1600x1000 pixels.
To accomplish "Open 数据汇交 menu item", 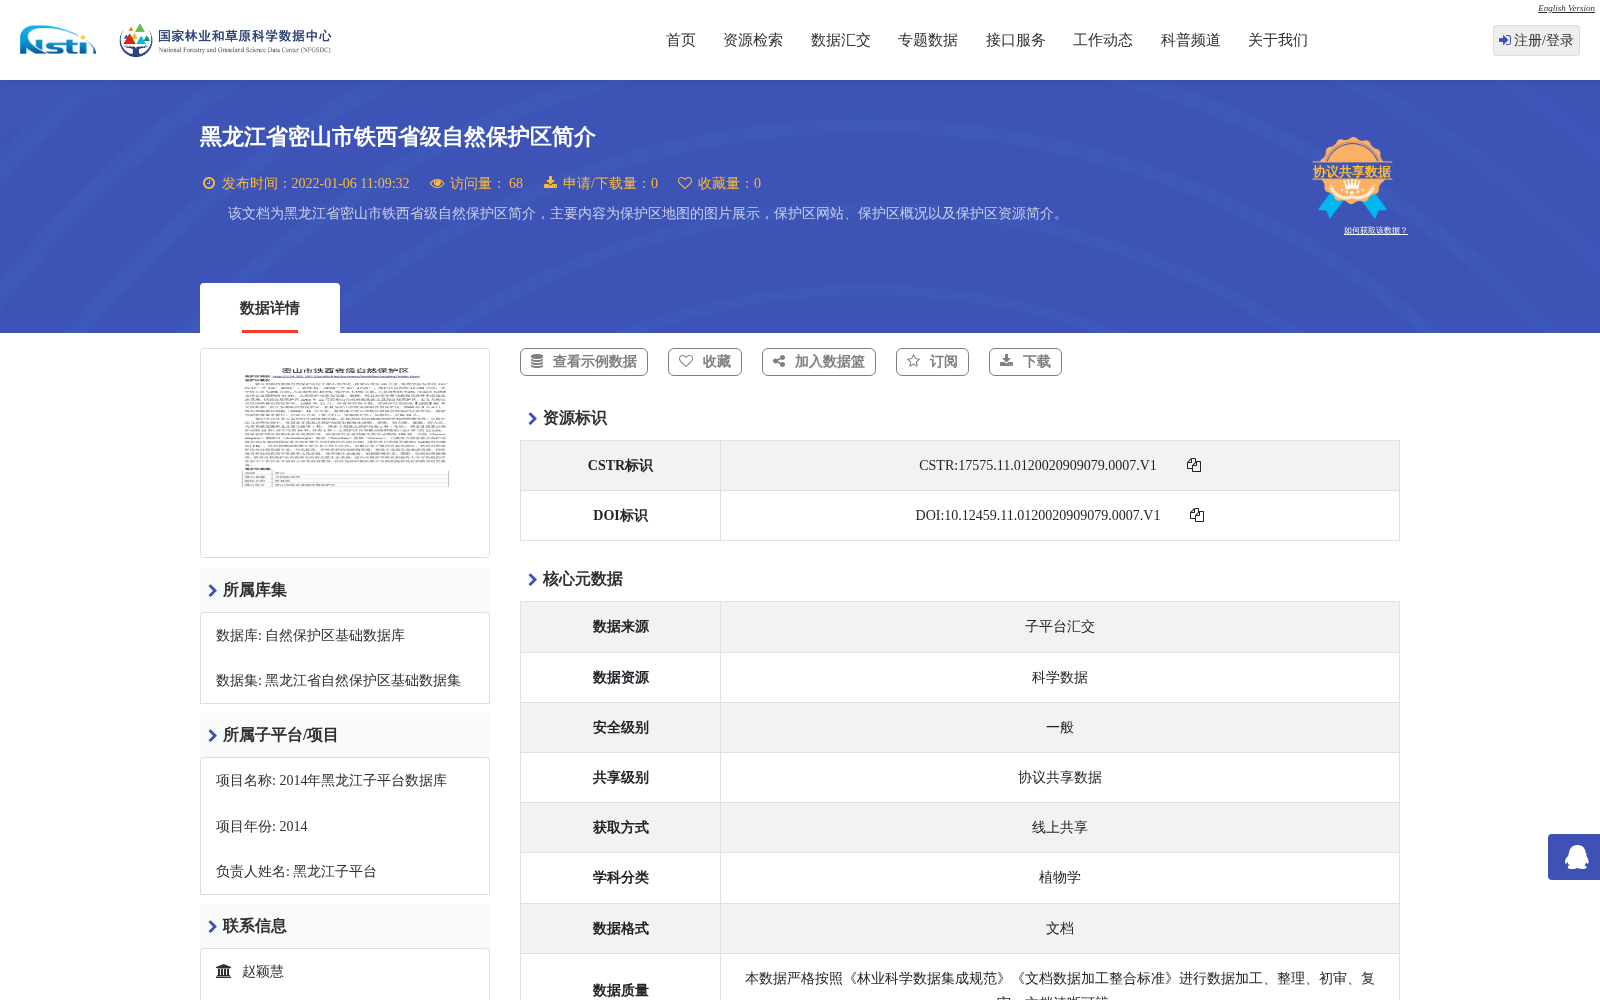I will [x=841, y=40].
